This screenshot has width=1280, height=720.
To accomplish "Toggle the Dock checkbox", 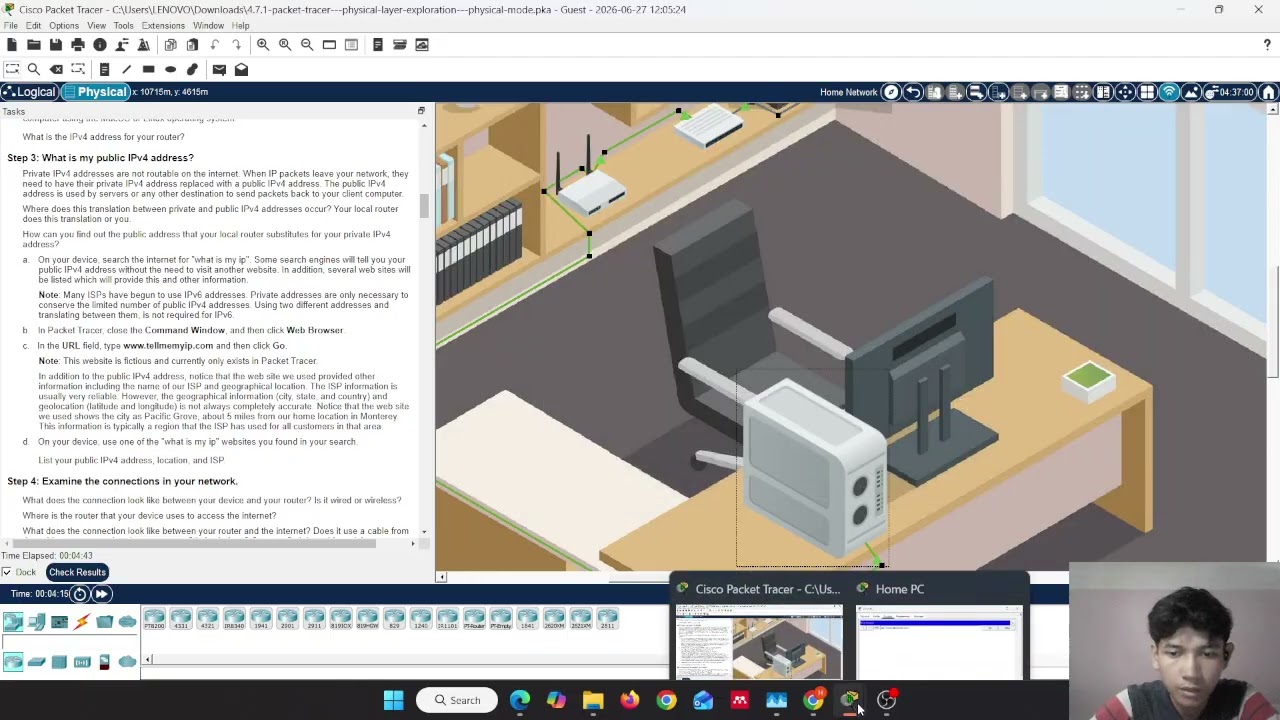I will tap(7, 572).
